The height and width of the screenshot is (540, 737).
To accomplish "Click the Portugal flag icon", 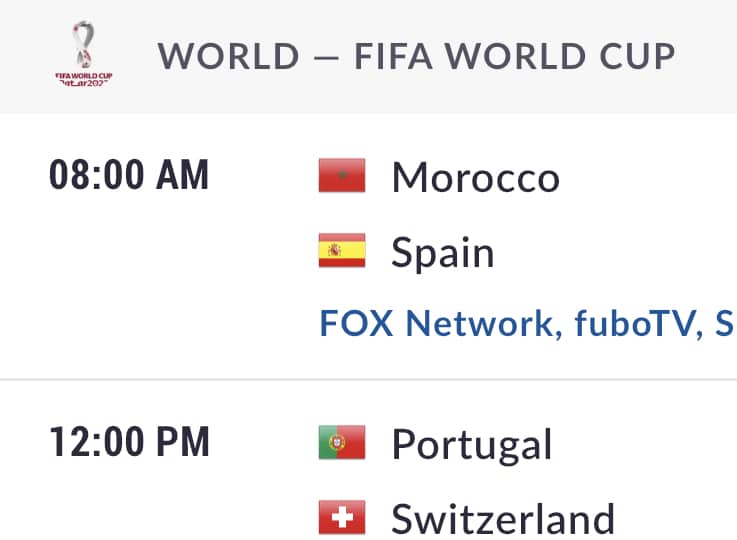I will (342, 442).
